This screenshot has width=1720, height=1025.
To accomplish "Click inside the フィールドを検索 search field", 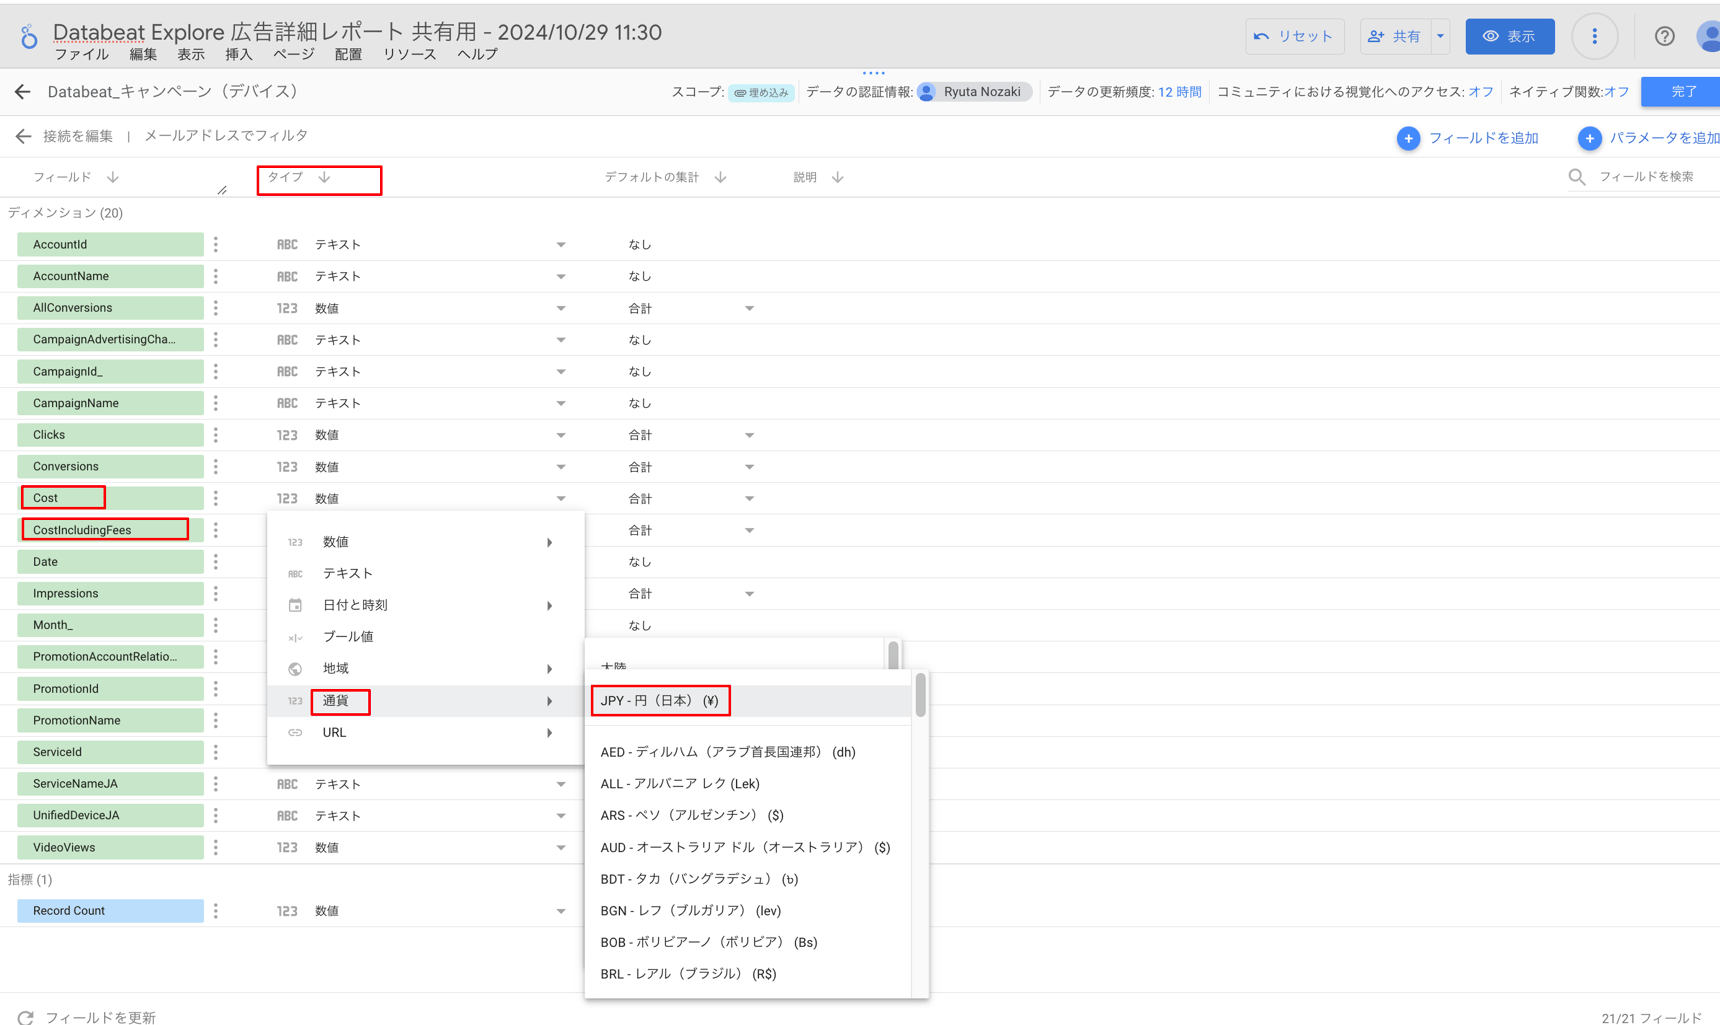I will [x=1648, y=176].
